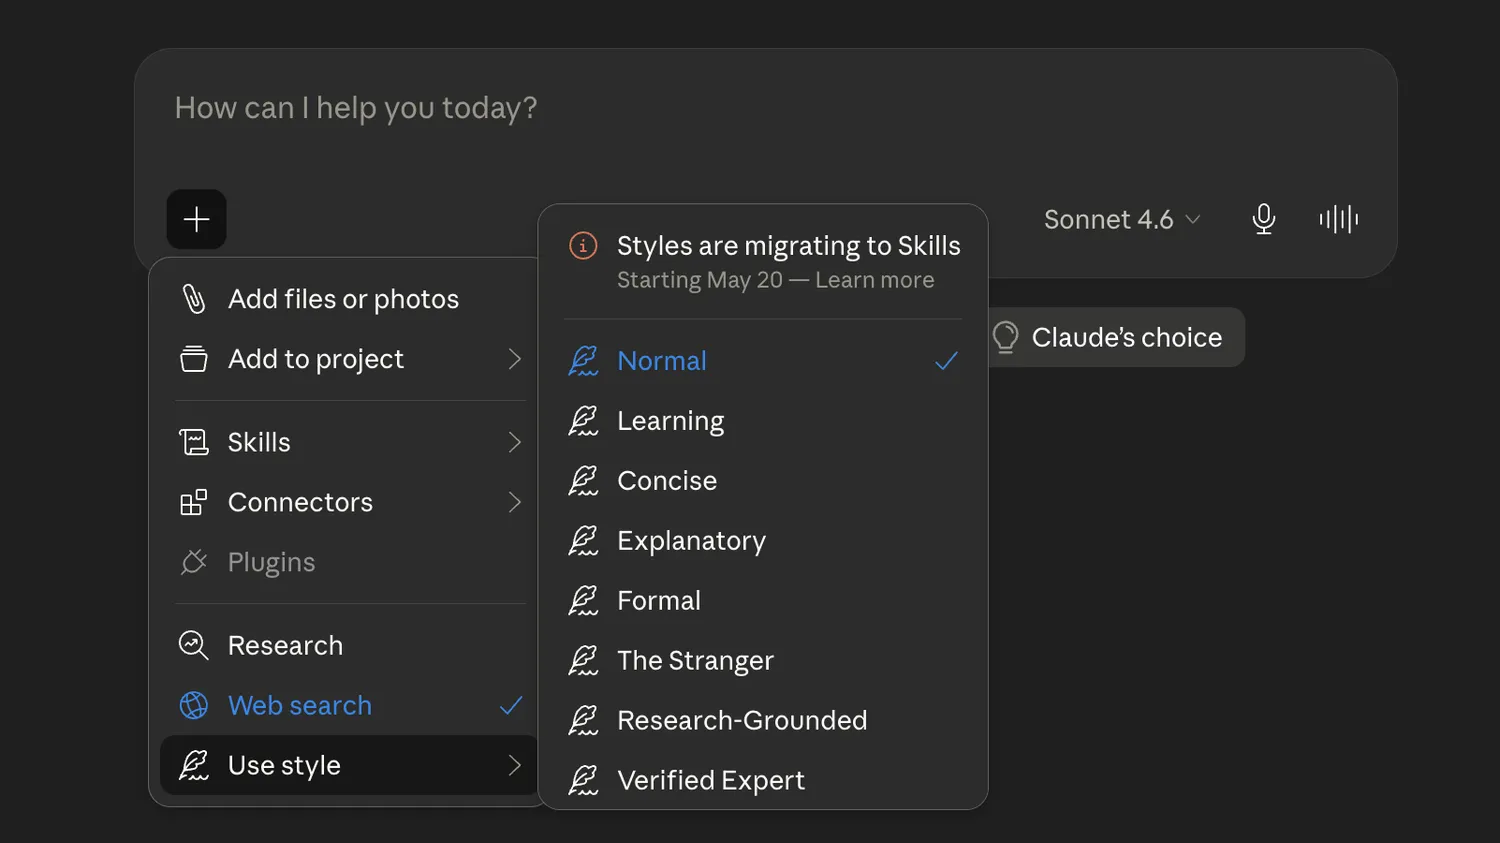The width and height of the screenshot is (1500, 843).
Task: Click the quill icon next to Normal
Action: [583, 361]
